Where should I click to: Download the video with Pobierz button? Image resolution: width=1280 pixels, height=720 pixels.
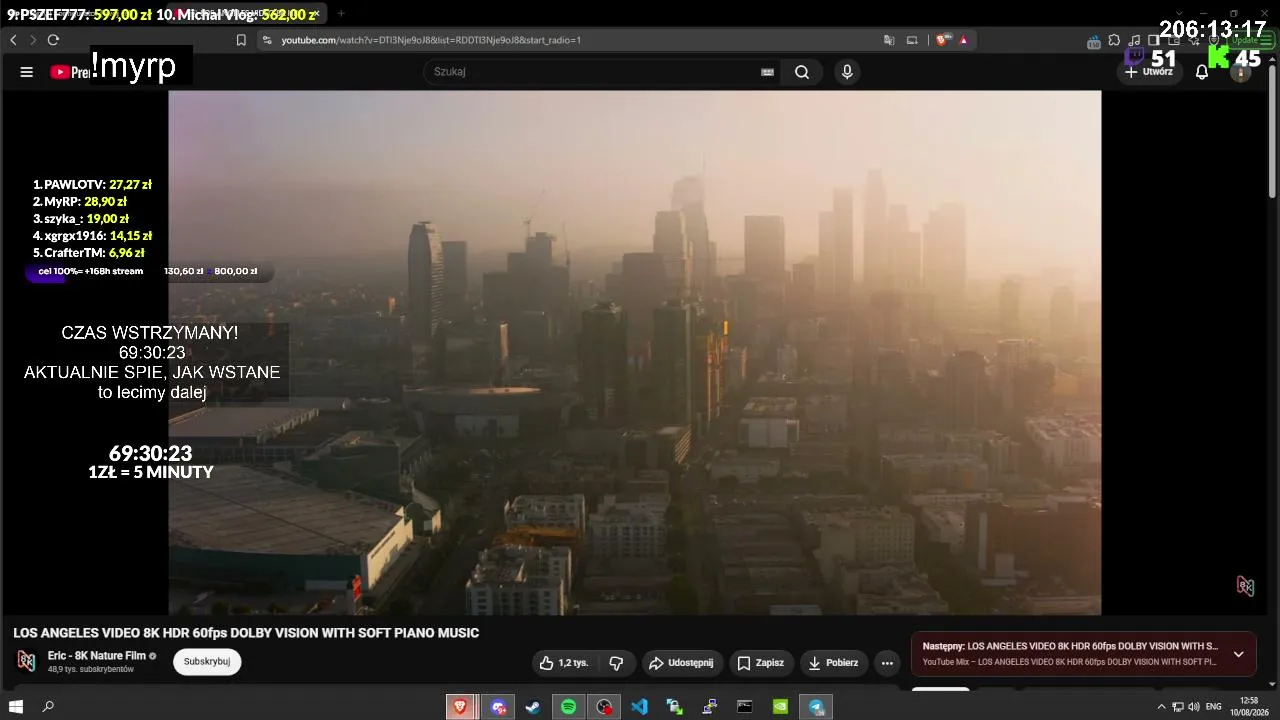click(x=833, y=663)
